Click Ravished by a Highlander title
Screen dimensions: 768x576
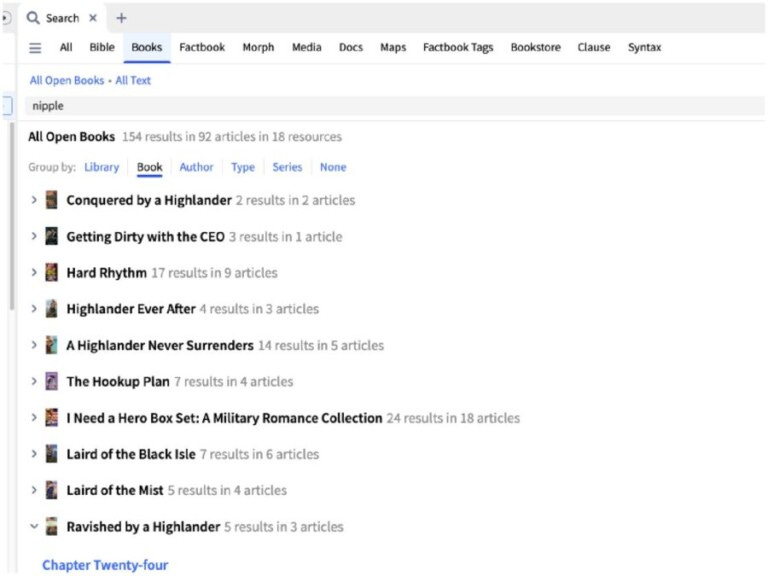[144, 527]
